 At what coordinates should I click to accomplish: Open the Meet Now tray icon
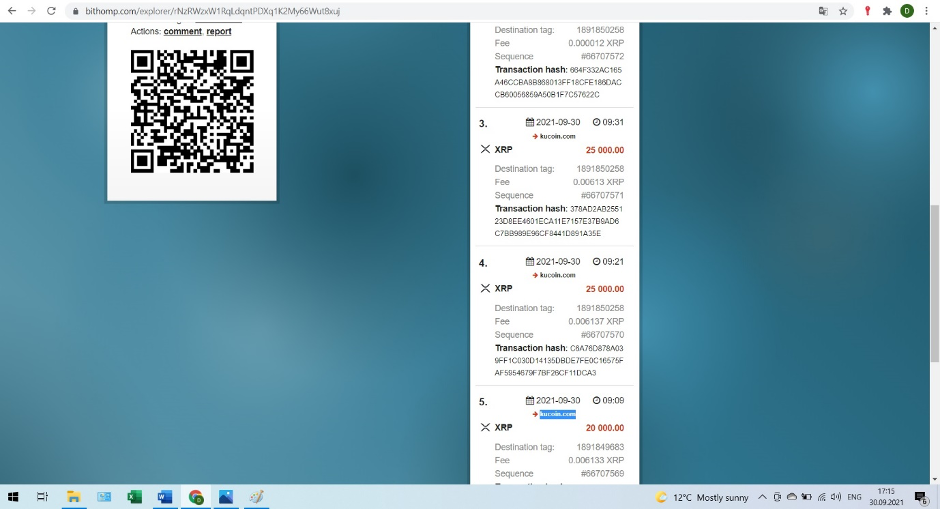tap(777, 497)
